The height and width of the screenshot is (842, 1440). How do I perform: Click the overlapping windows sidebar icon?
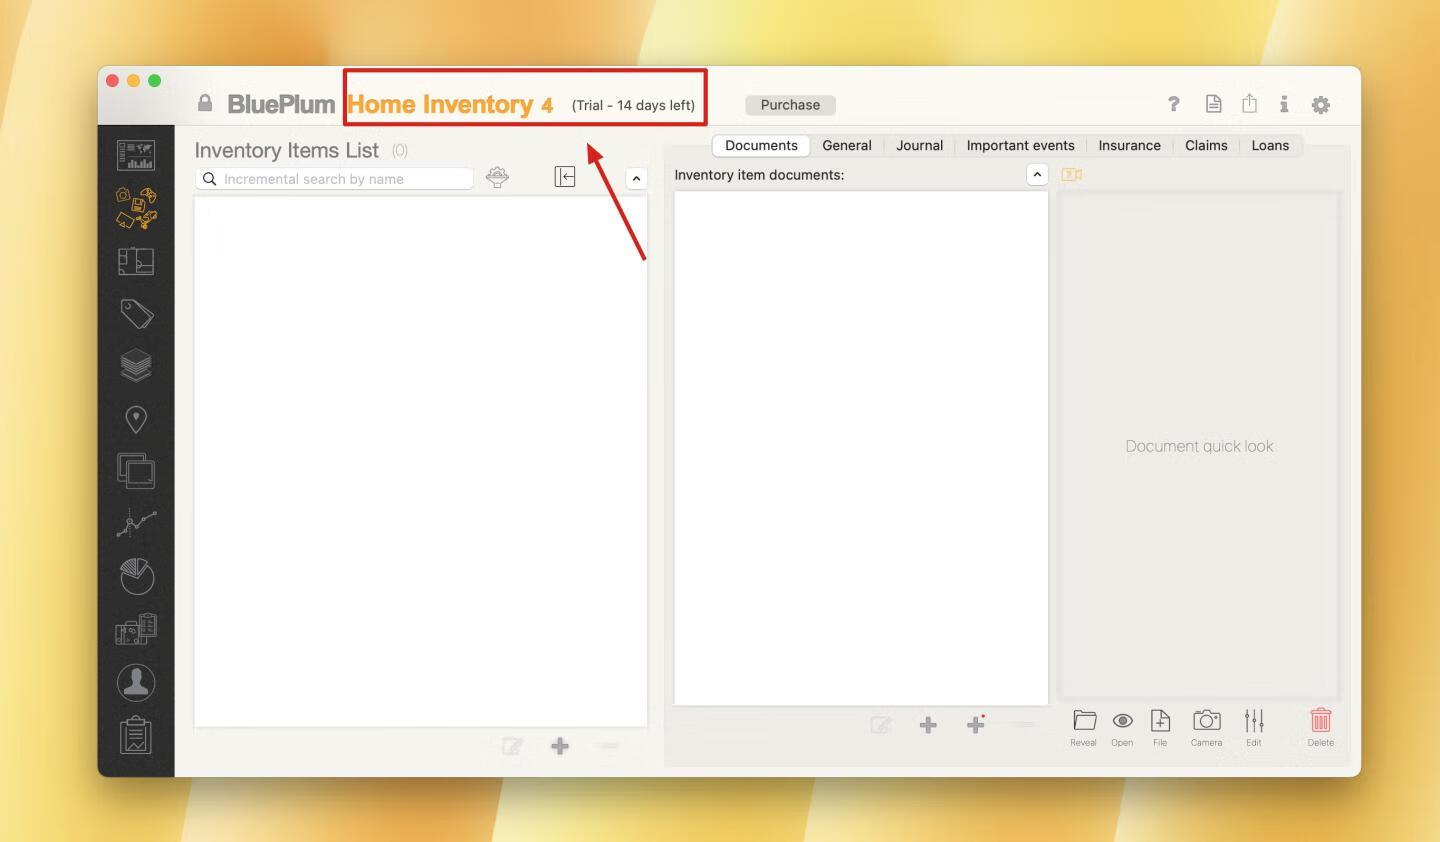pyautogui.click(x=136, y=471)
